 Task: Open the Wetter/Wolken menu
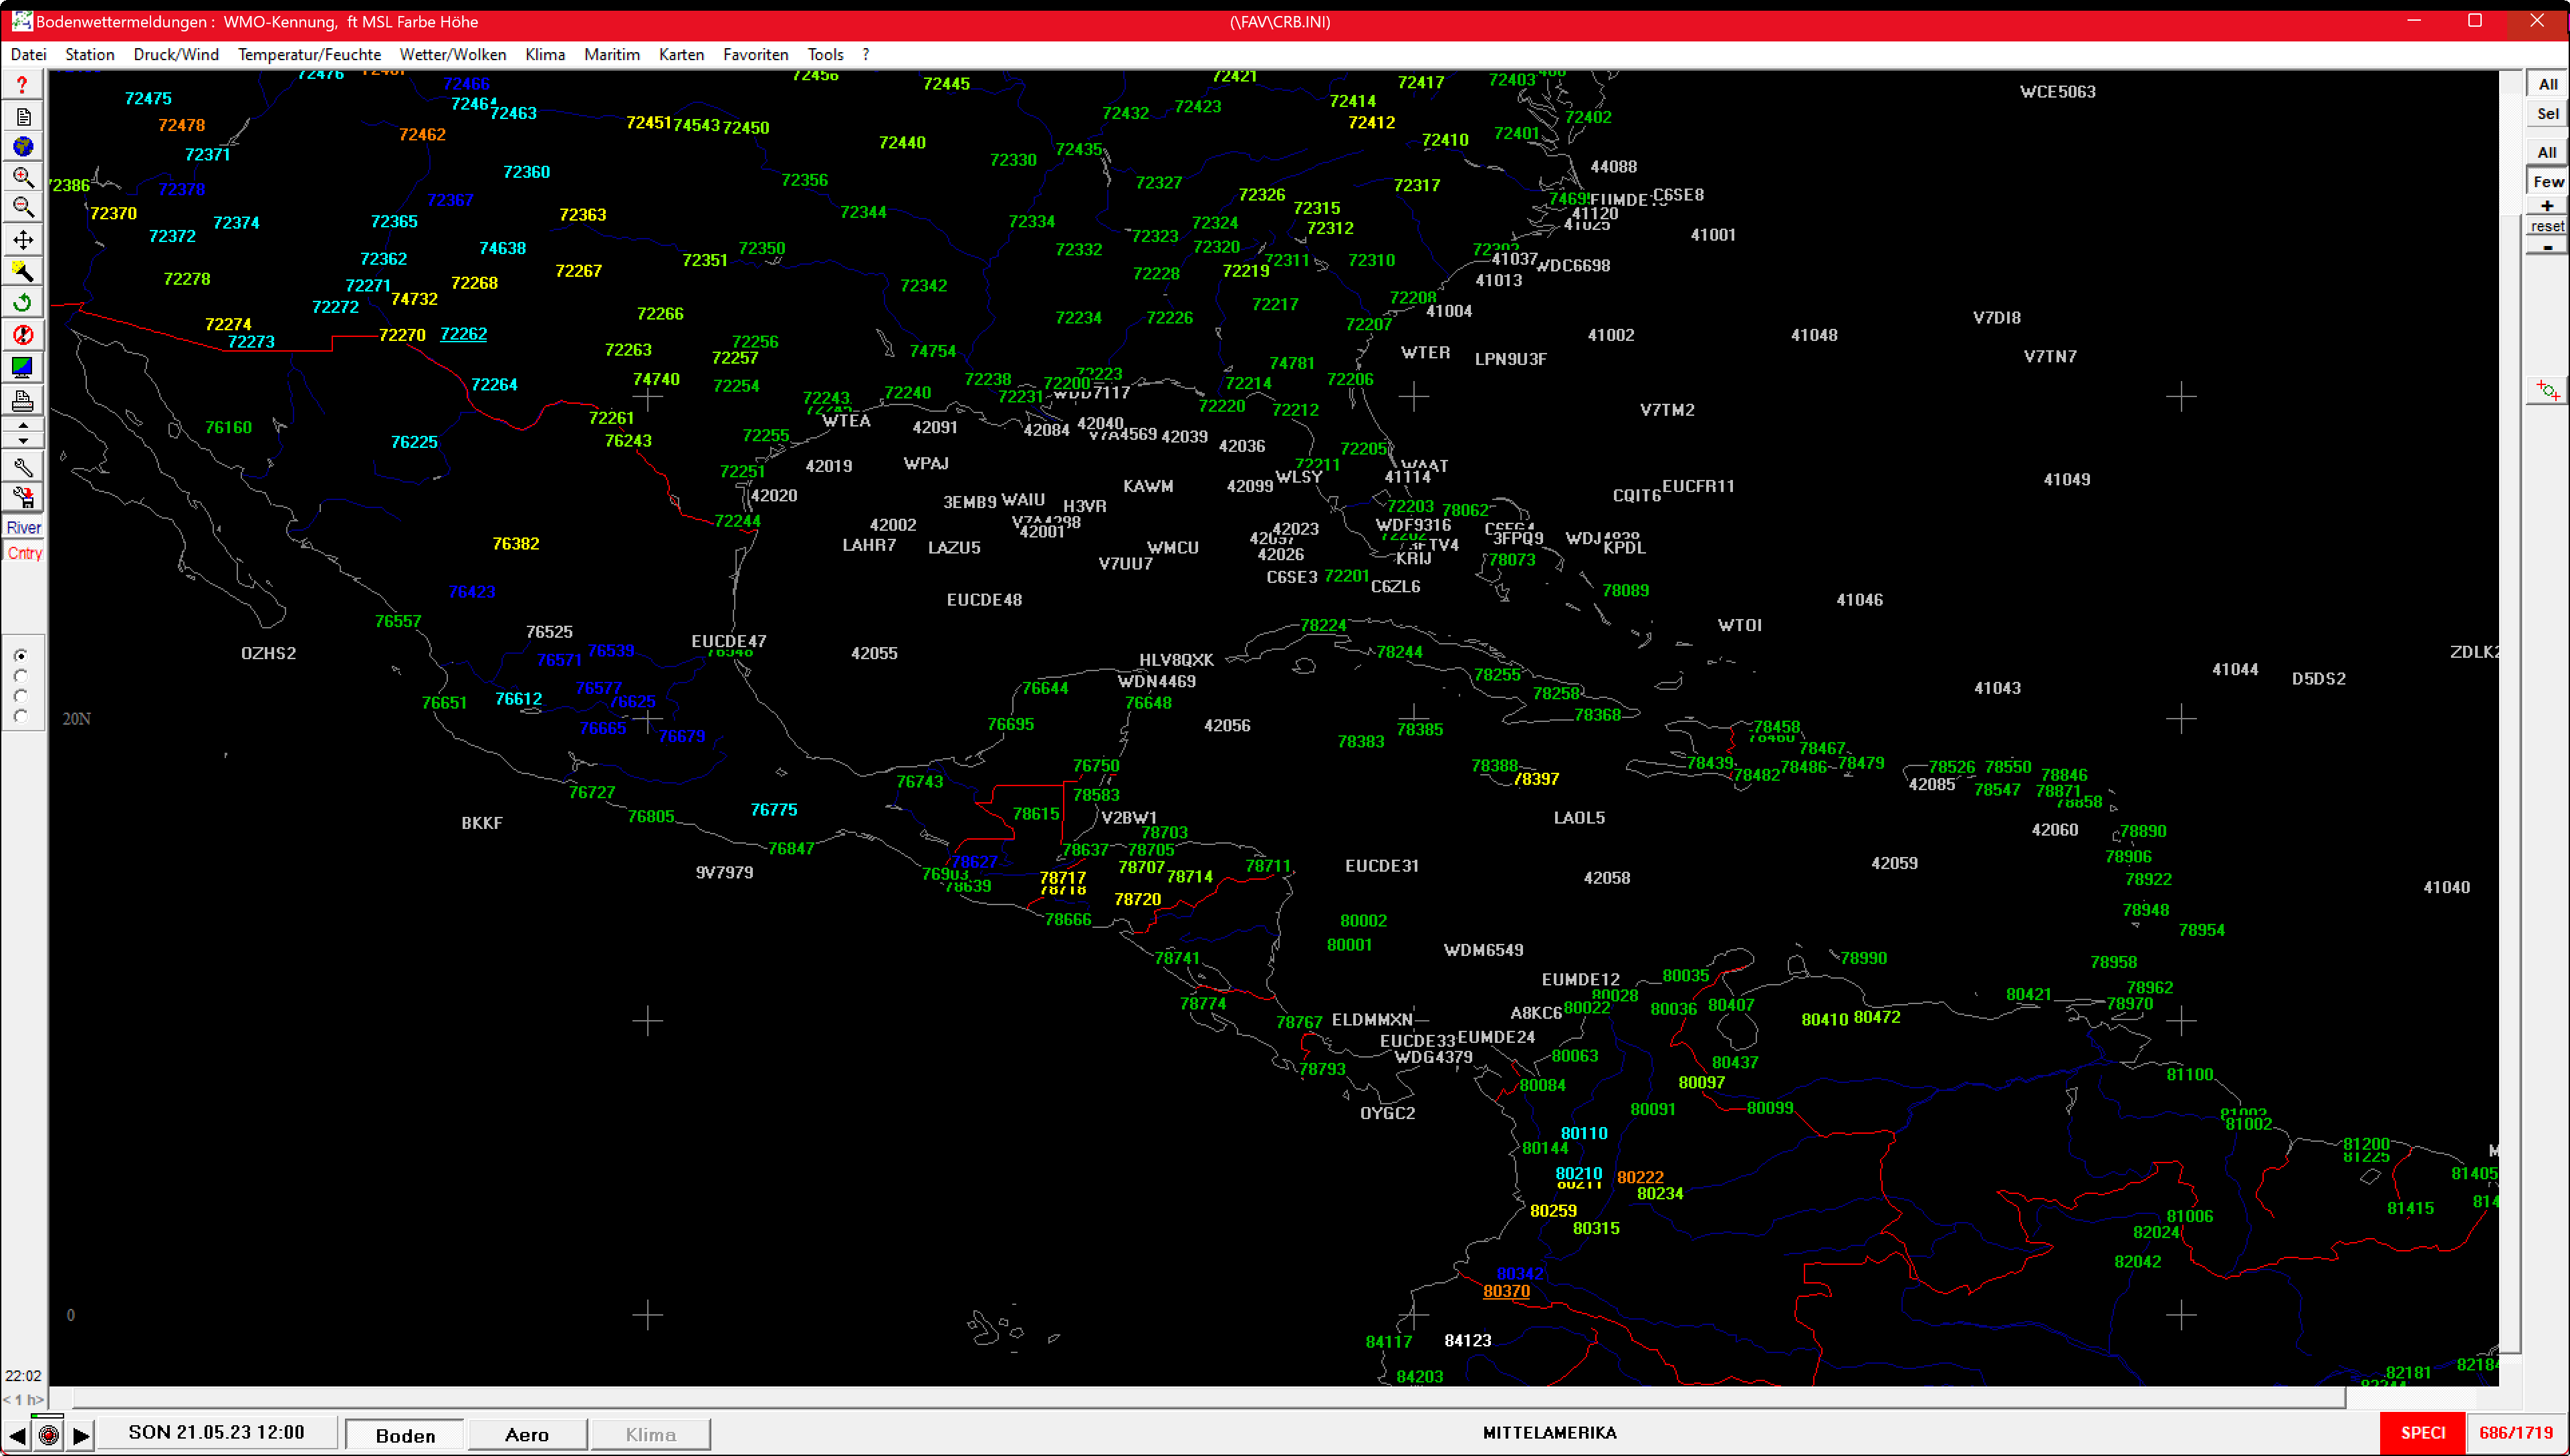tap(452, 54)
